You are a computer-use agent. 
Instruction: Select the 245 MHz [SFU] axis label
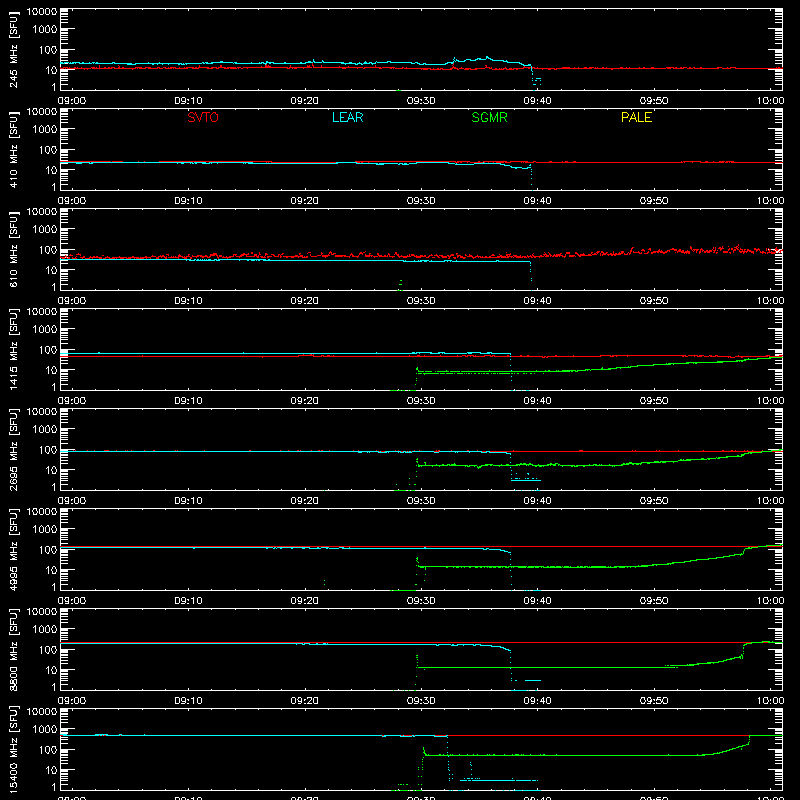point(13,49)
